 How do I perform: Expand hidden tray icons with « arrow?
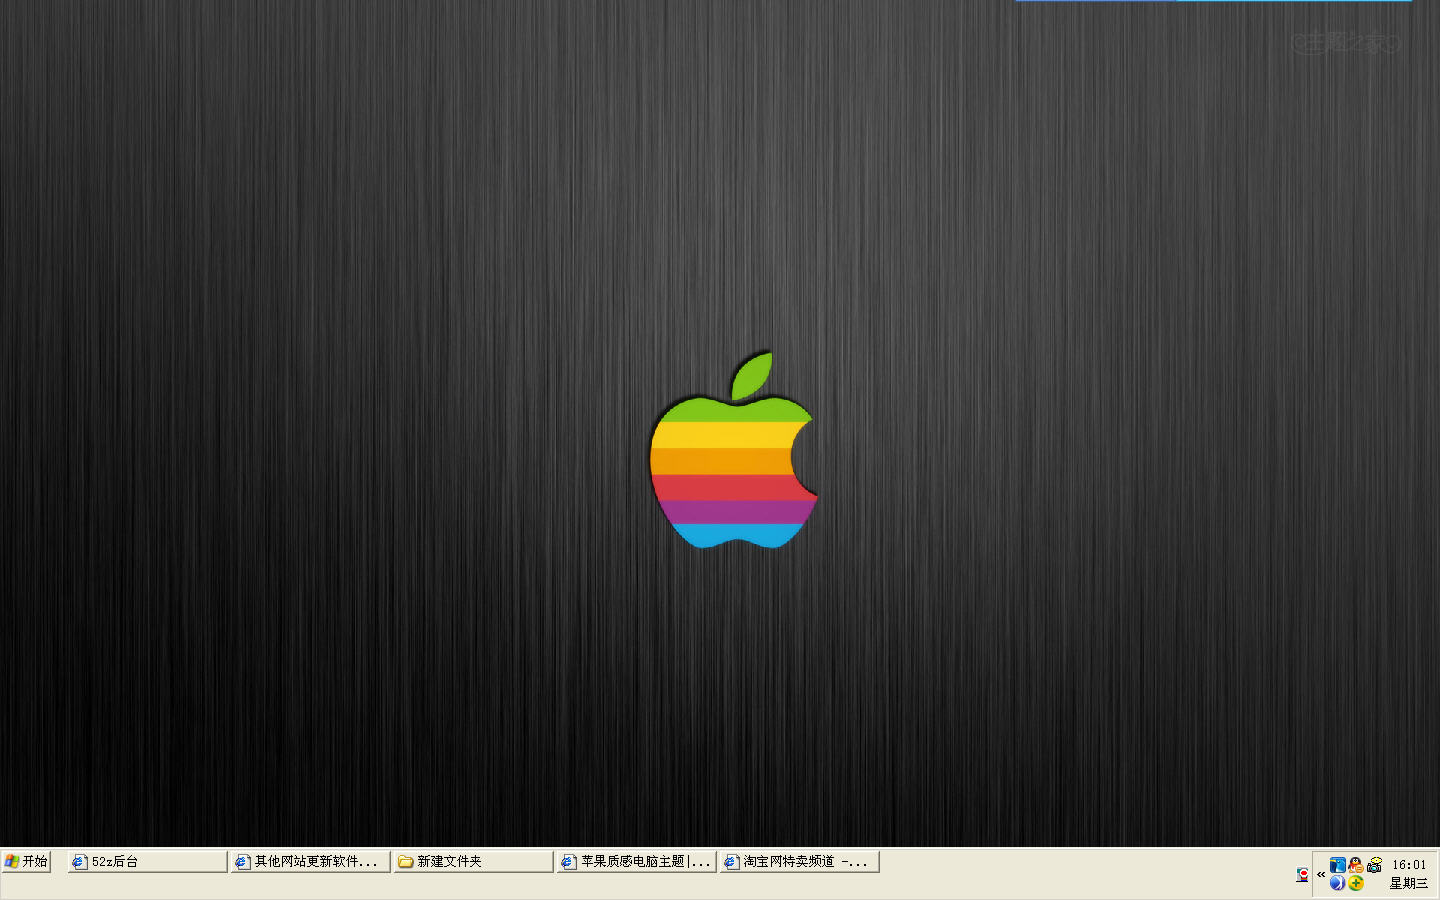[1321, 874]
